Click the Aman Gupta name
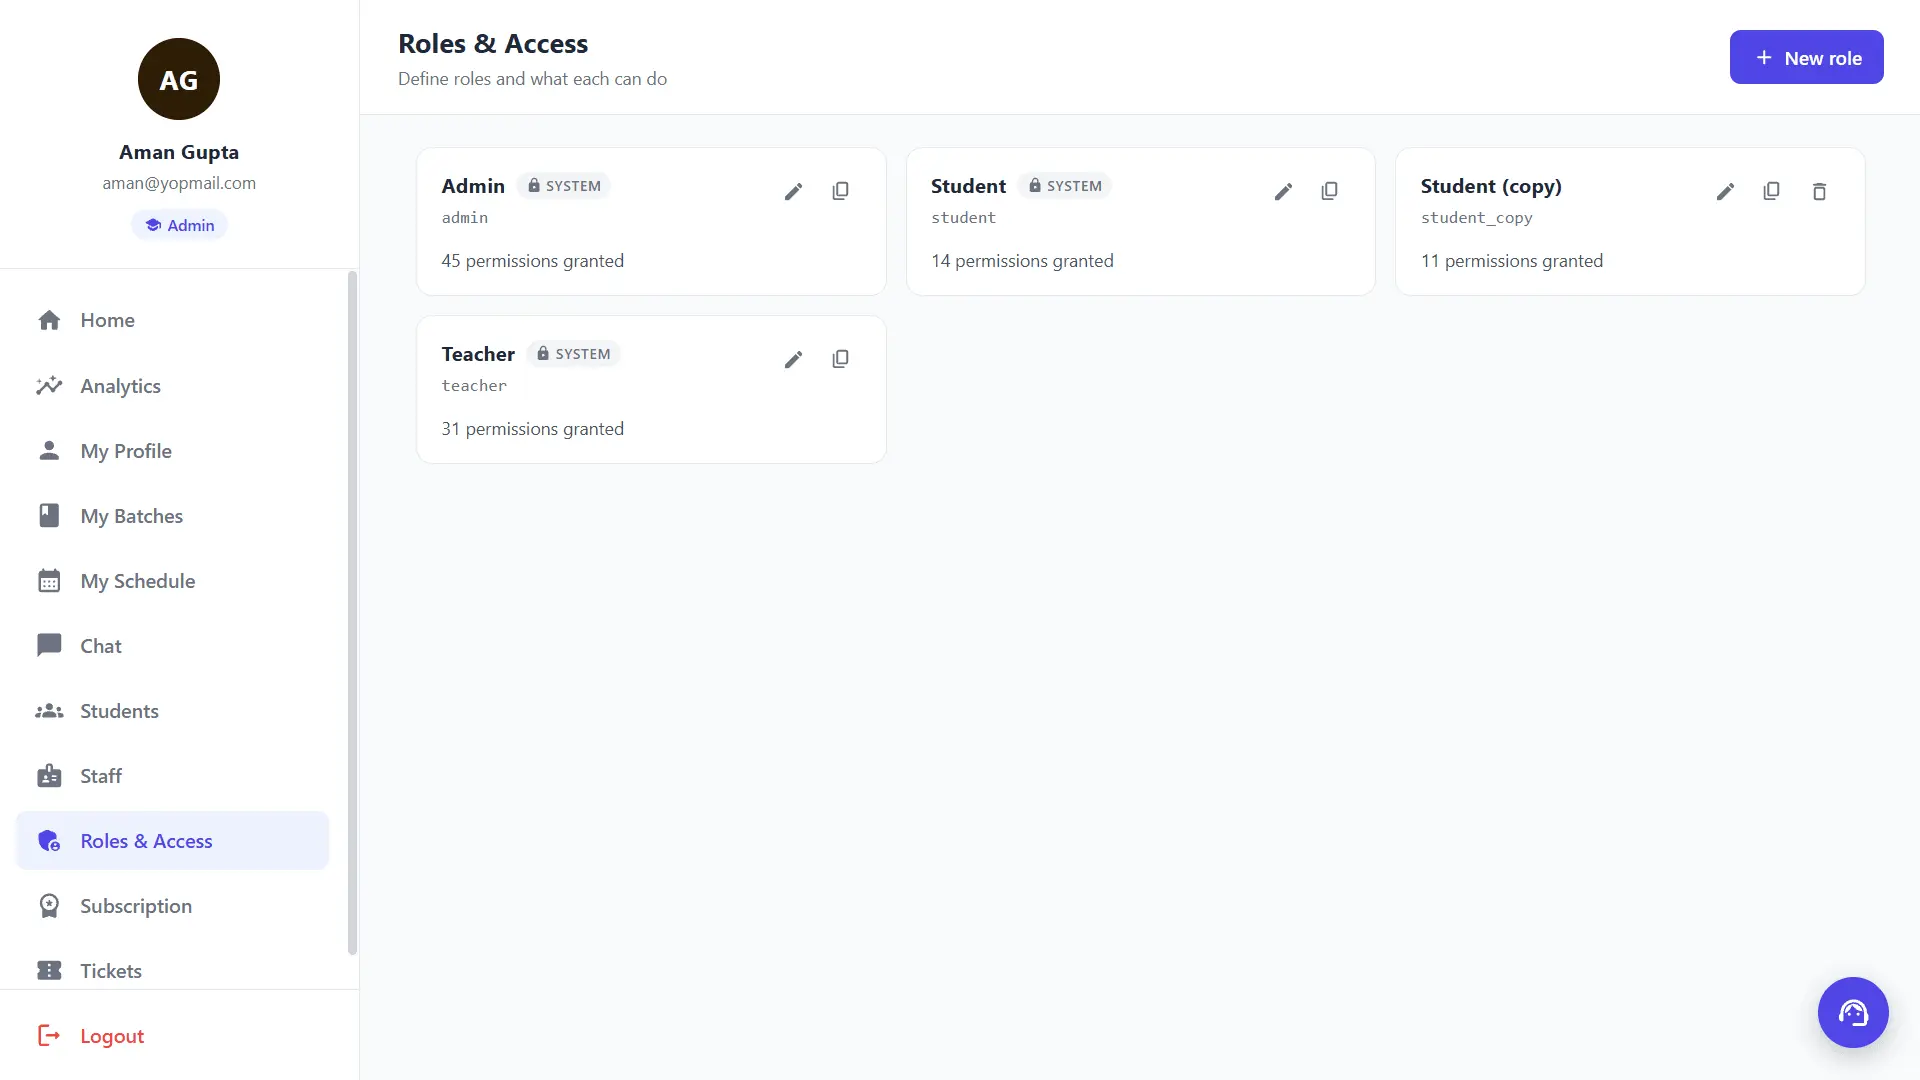 179,152
